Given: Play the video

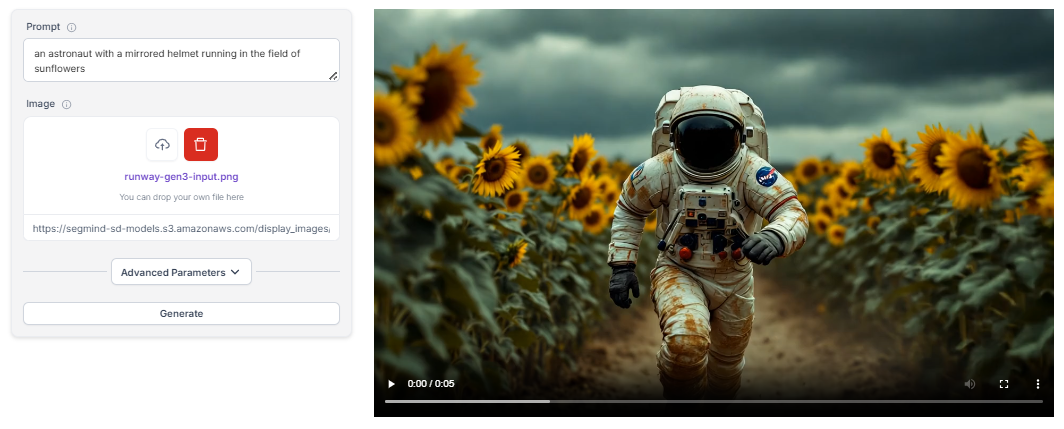Looking at the screenshot, I should click(x=391, y=384).
